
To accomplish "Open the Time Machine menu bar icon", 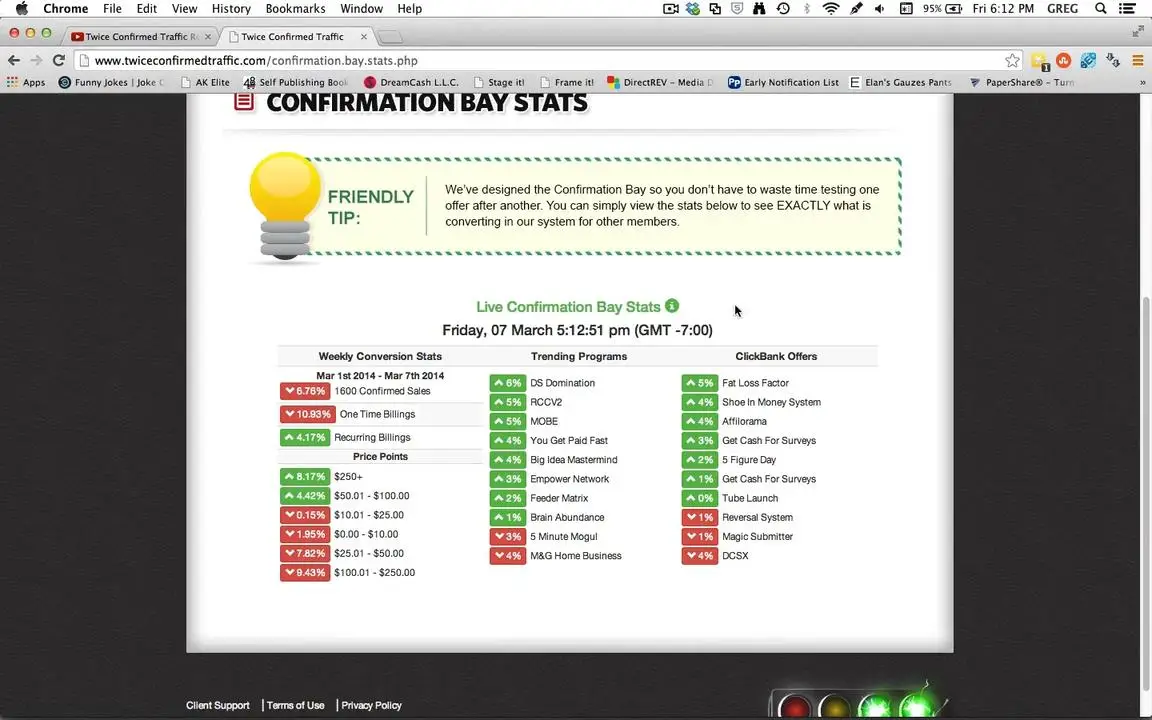I will (x=782, y=9).
